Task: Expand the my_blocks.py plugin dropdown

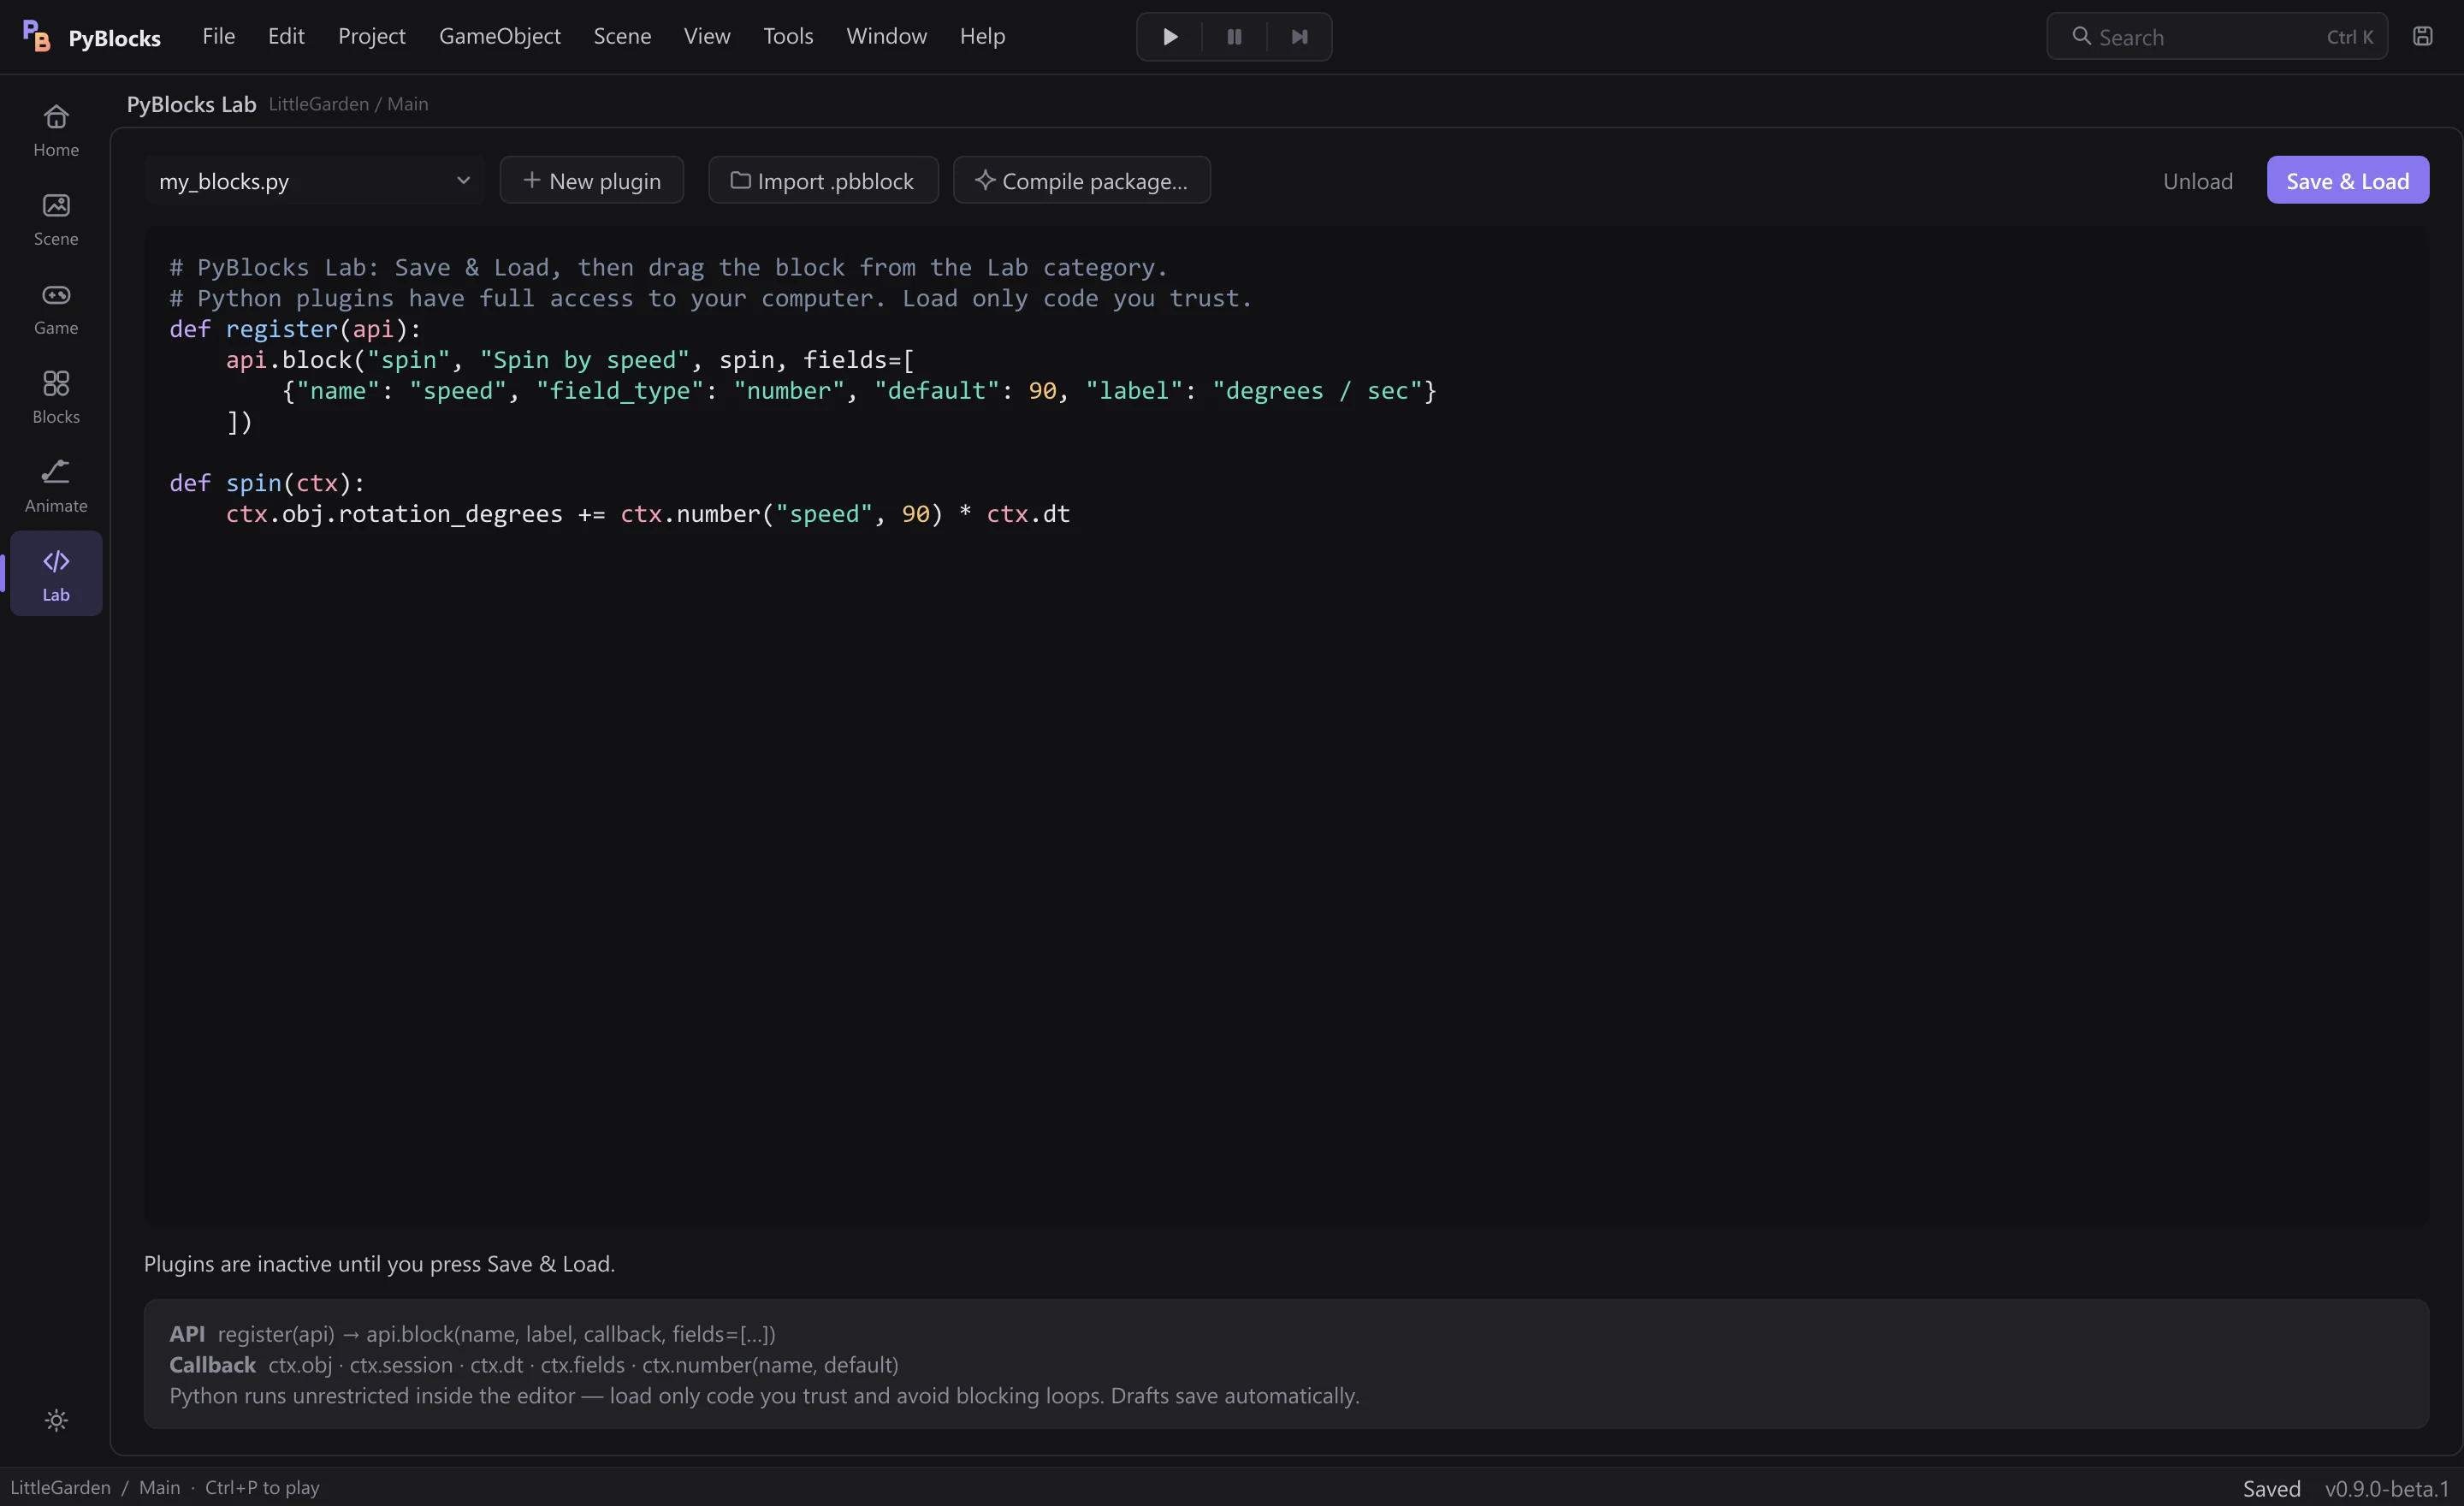Action: [x=314, y=180]
